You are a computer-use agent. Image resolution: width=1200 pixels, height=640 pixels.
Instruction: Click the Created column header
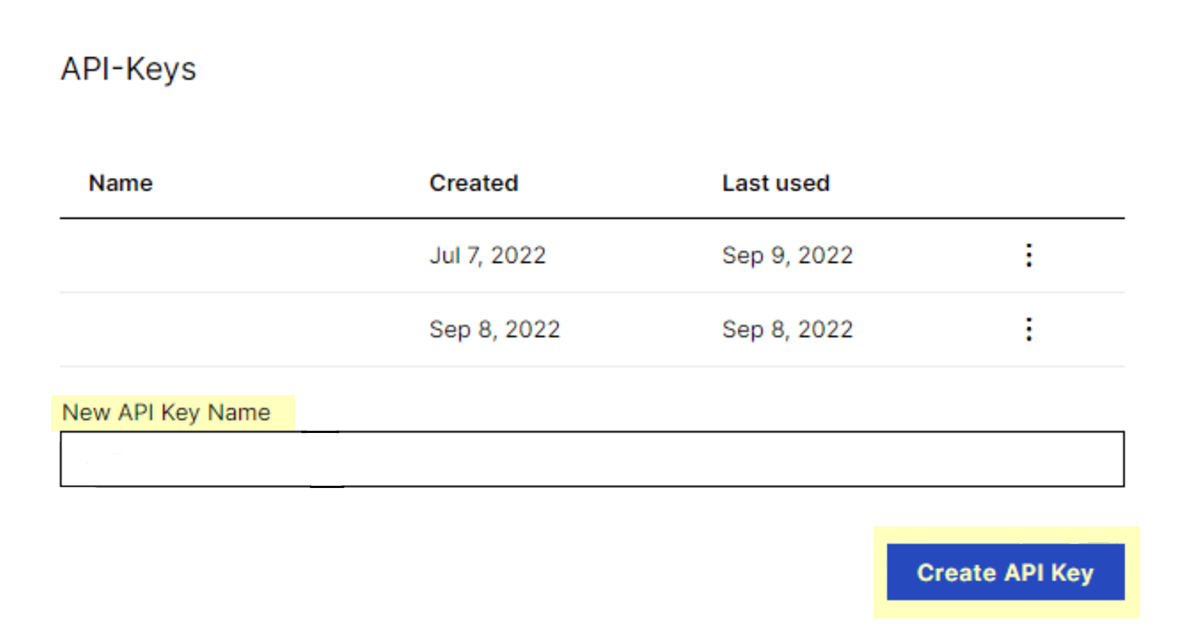tap(473, 183)
